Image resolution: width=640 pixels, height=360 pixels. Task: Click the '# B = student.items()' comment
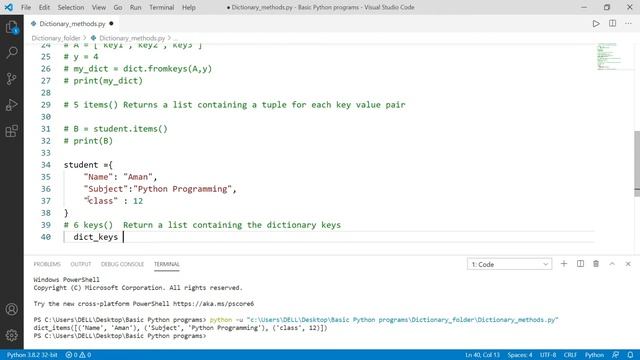point(116,129)
